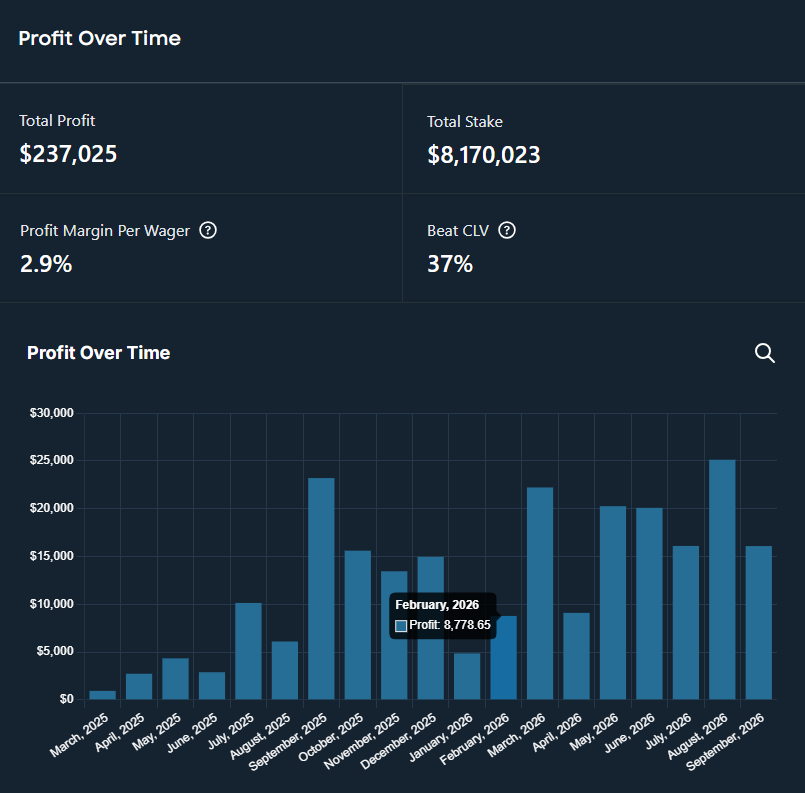Select the October, 2025 profit bar
This screenshot has height=793, width=805.
click(358, 625)
